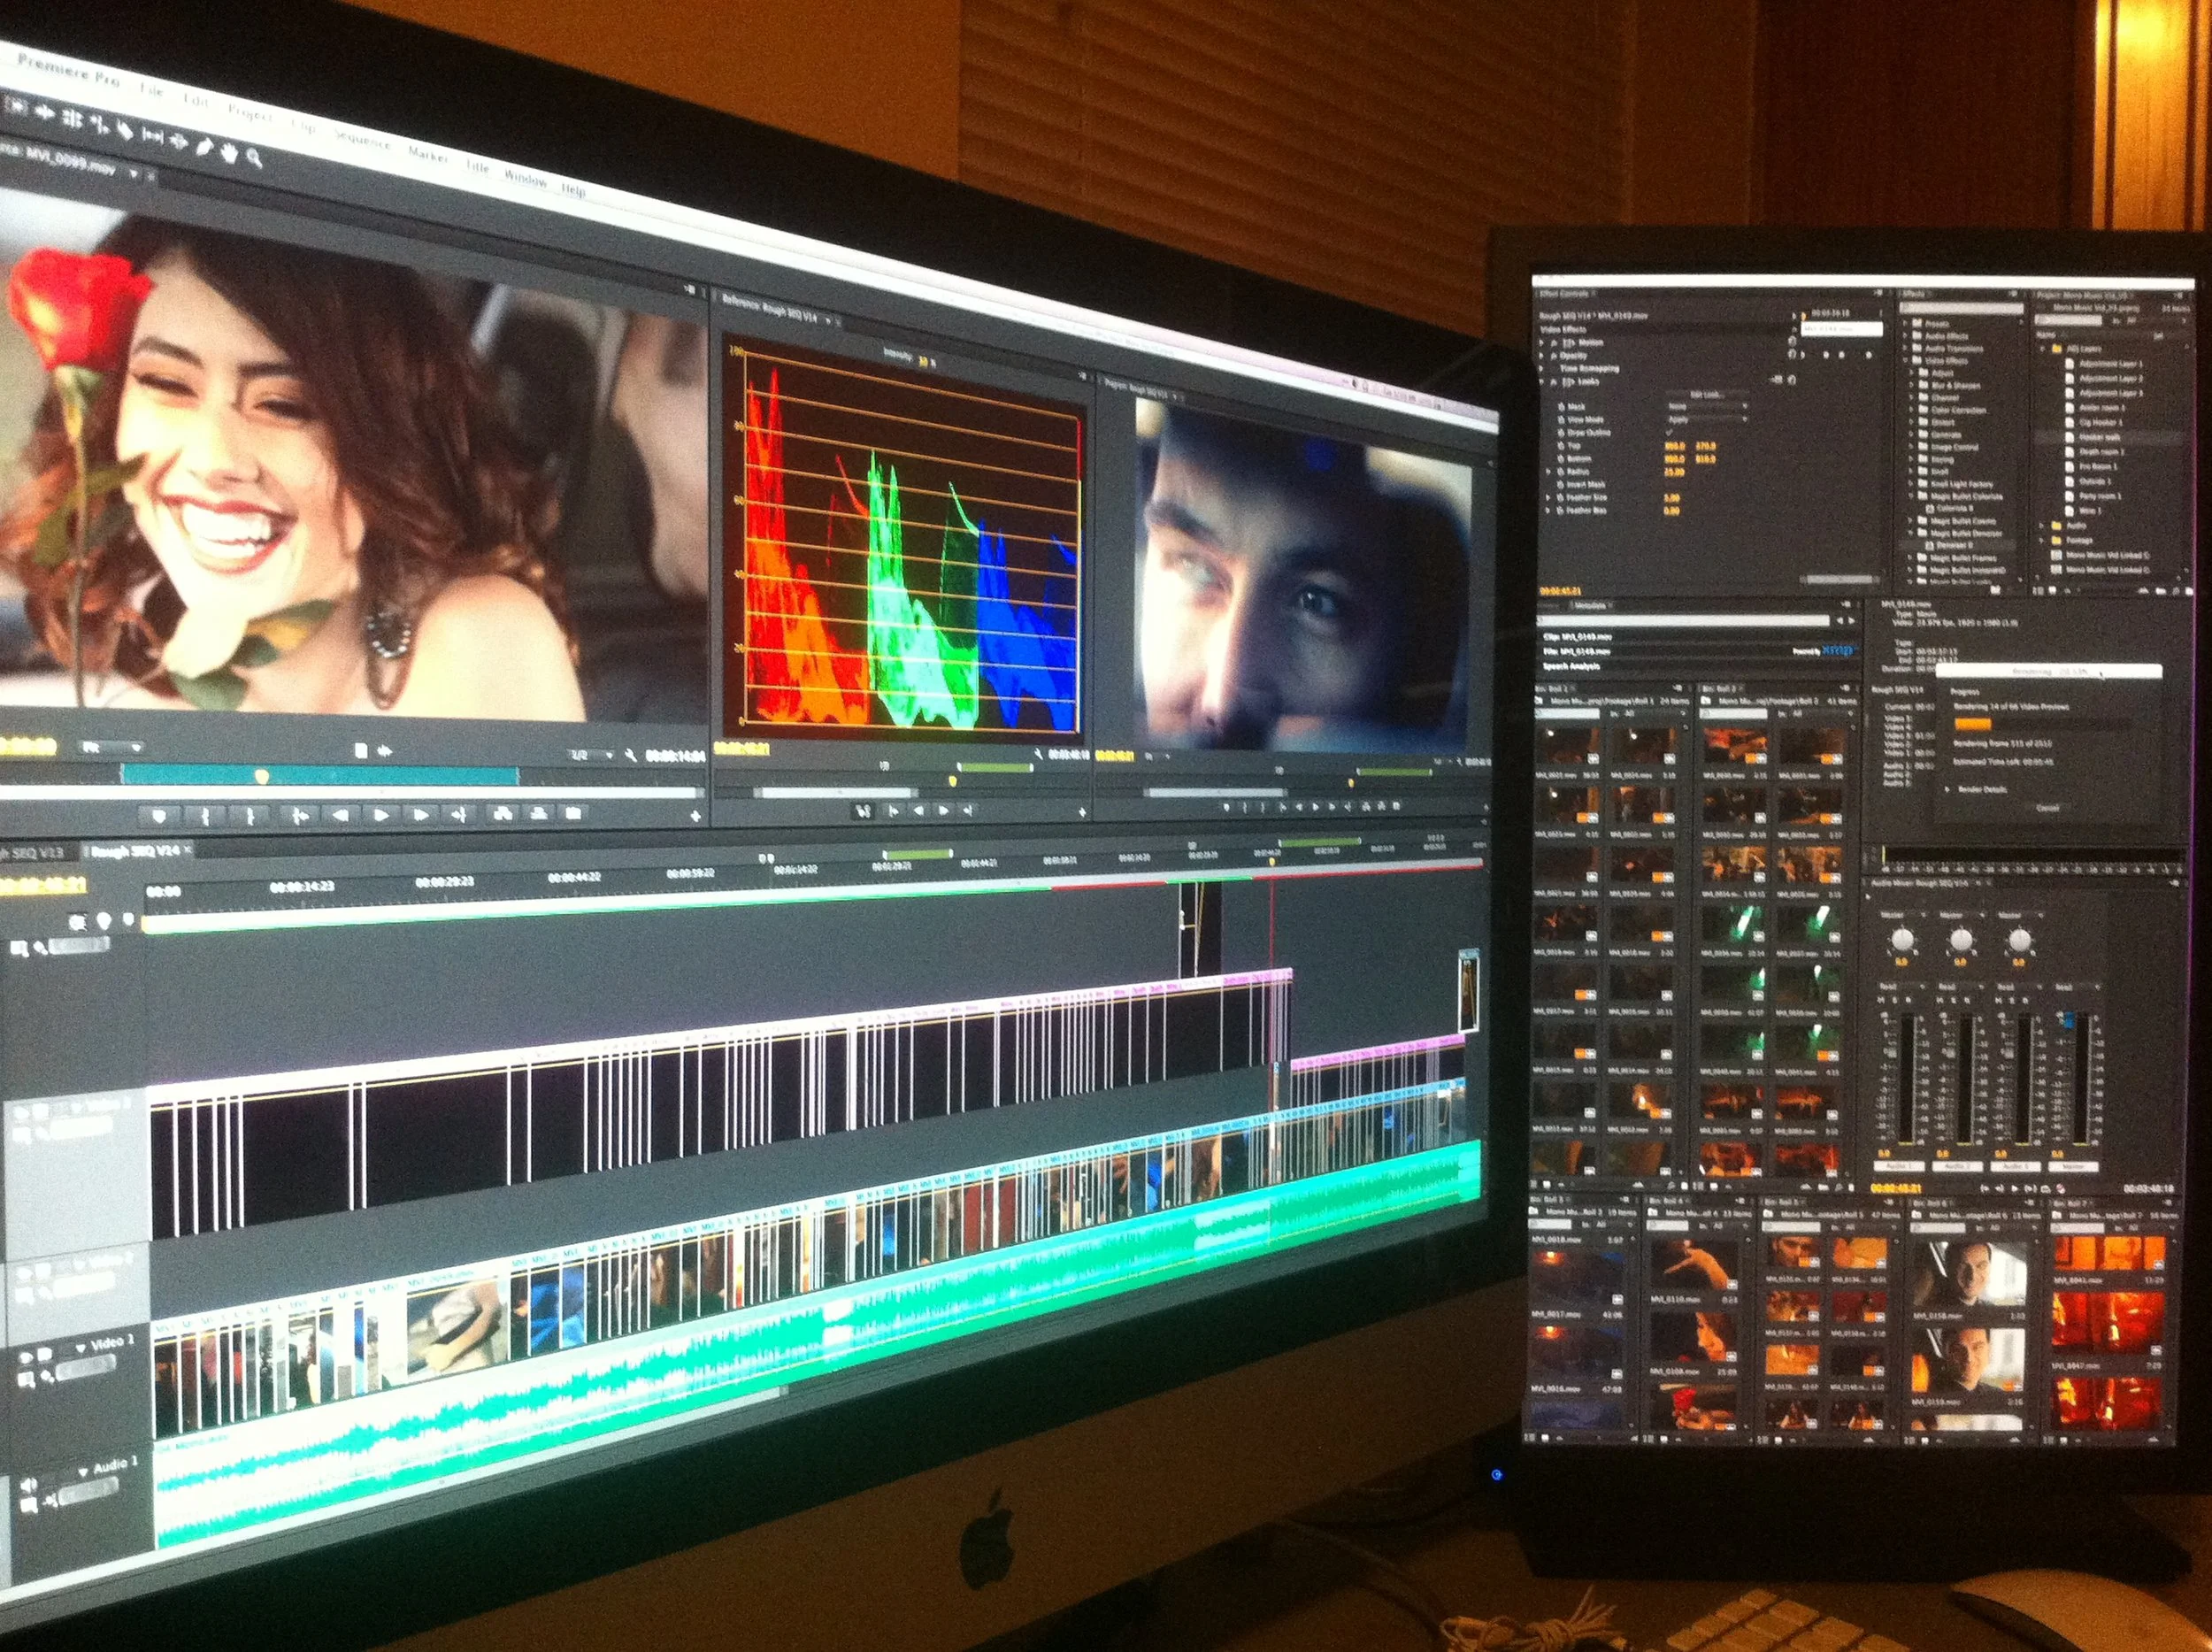Toggle Audio 1 track speaker output

tap(28, 1485)
